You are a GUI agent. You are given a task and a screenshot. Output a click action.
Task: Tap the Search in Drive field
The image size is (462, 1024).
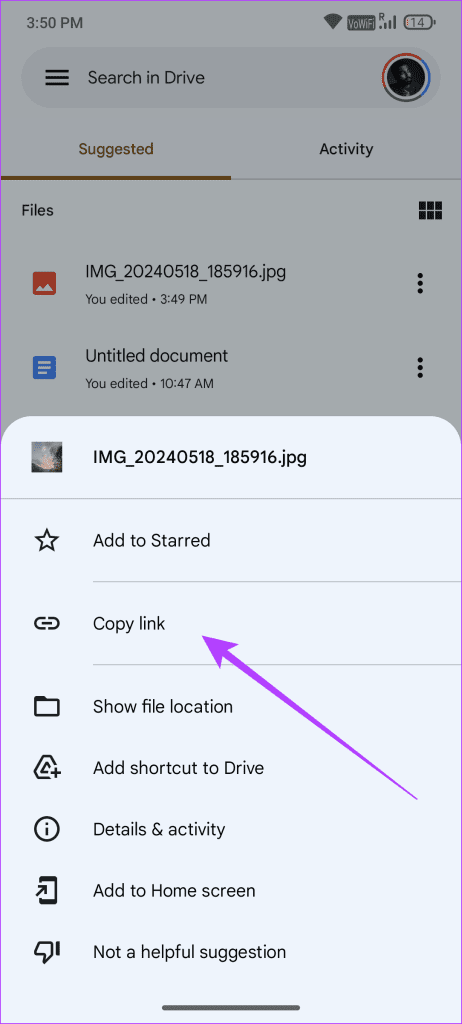click(231, 78)
